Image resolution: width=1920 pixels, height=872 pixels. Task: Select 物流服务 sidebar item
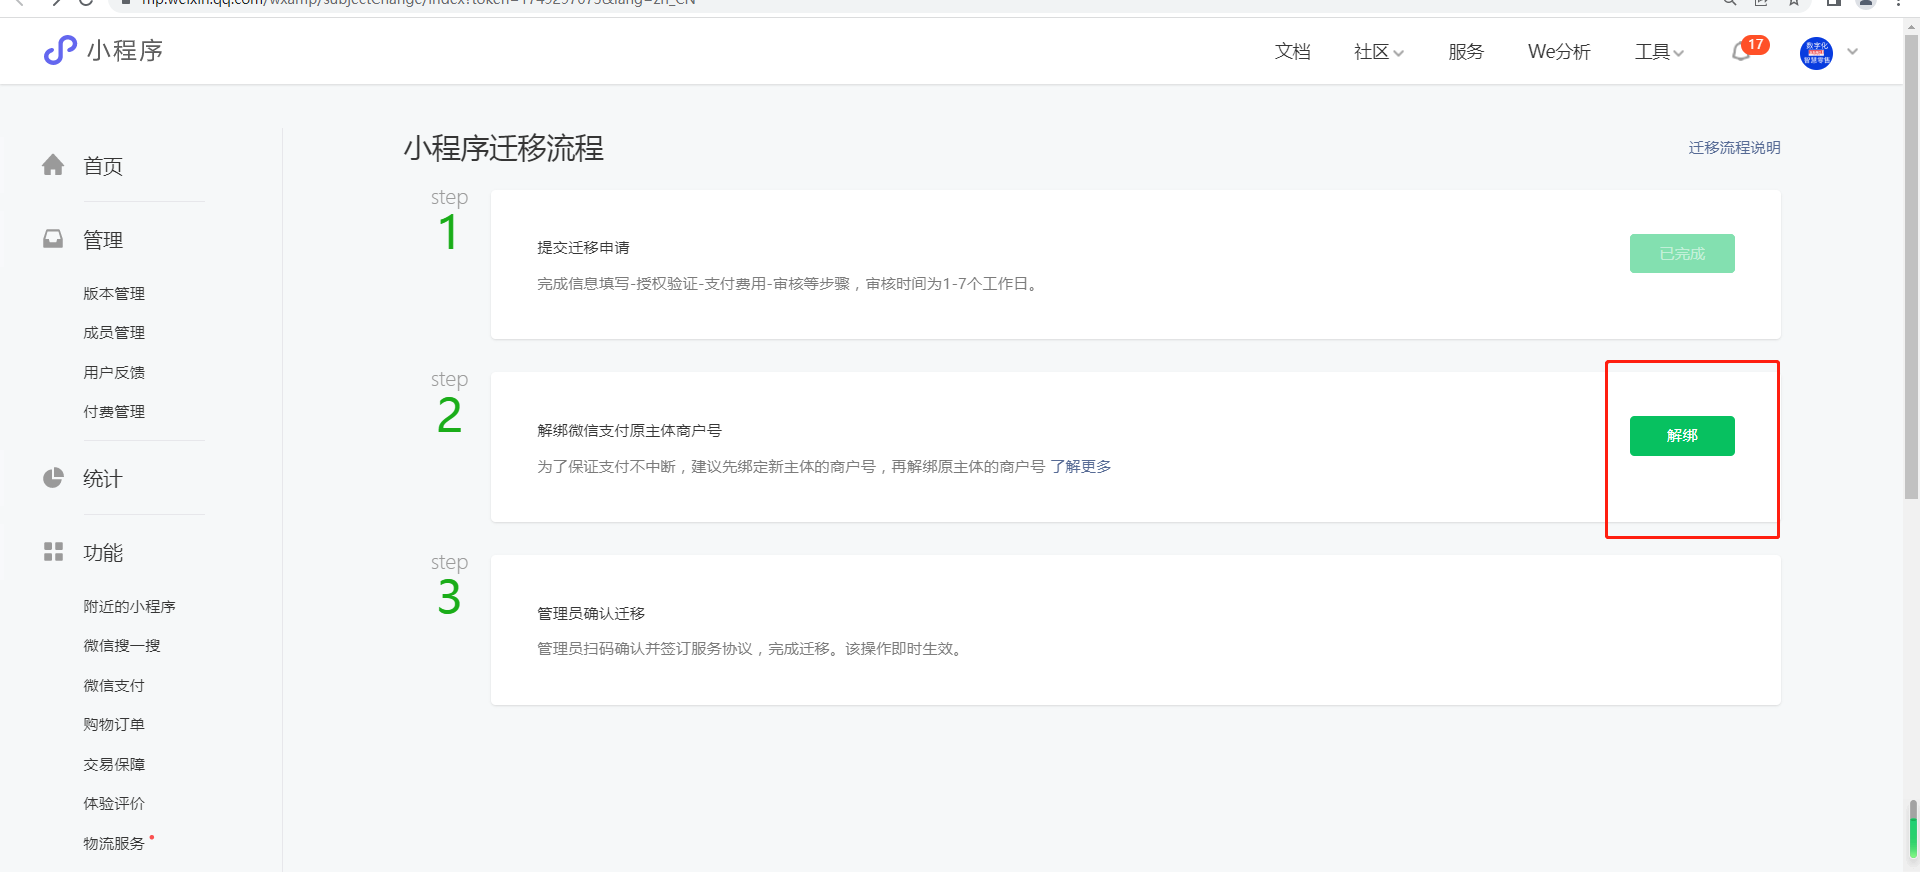(114, 843)
